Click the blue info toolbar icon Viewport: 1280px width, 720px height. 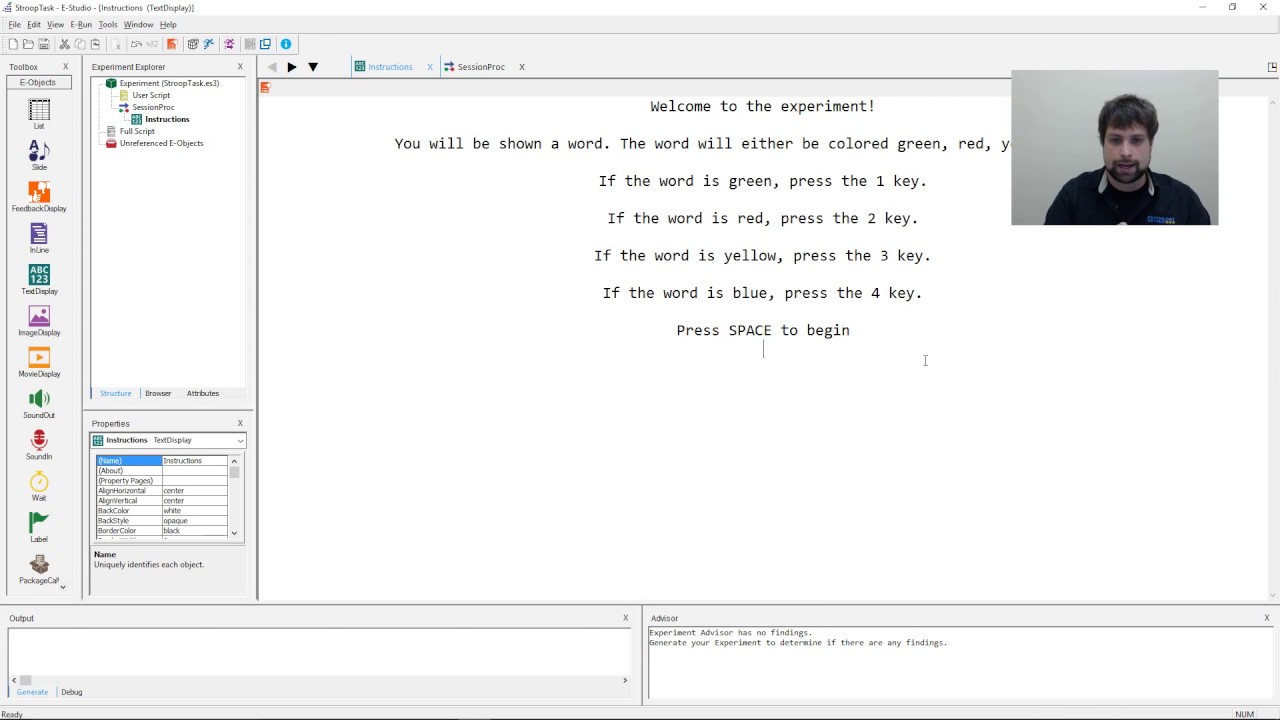[286, 44]
